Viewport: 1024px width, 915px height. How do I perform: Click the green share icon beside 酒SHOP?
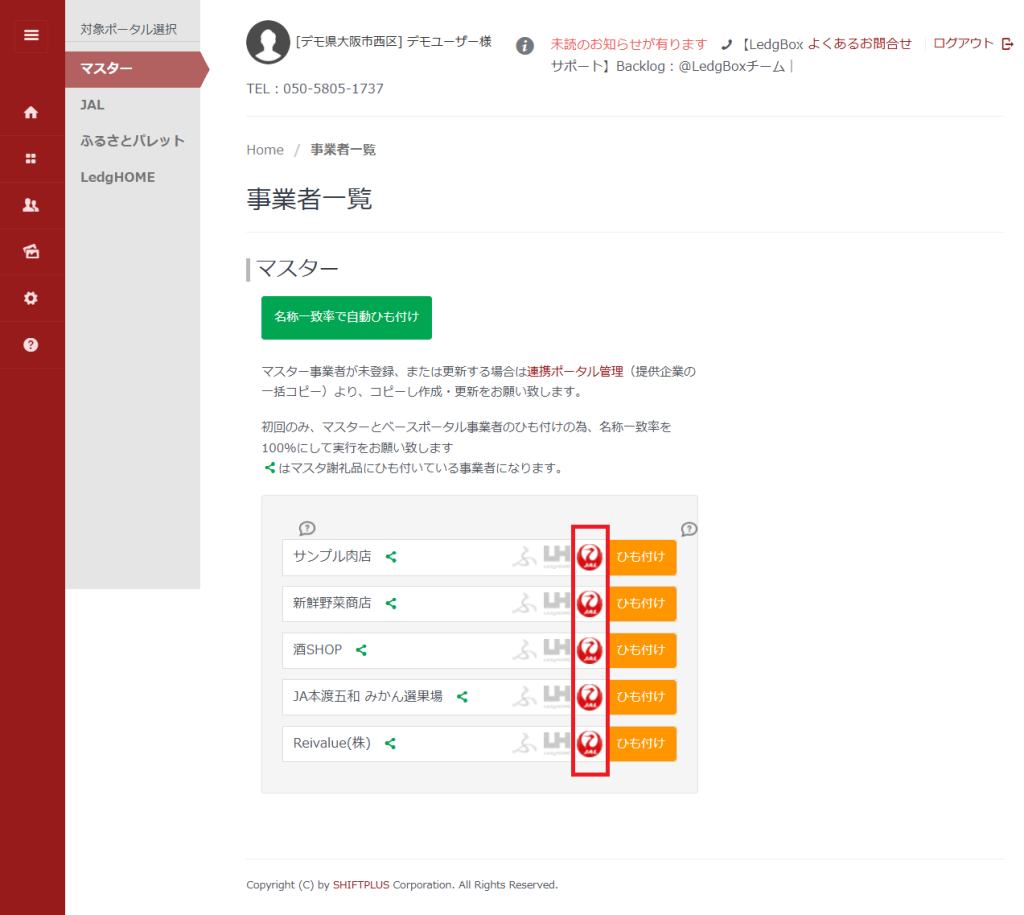click(361, 650)
